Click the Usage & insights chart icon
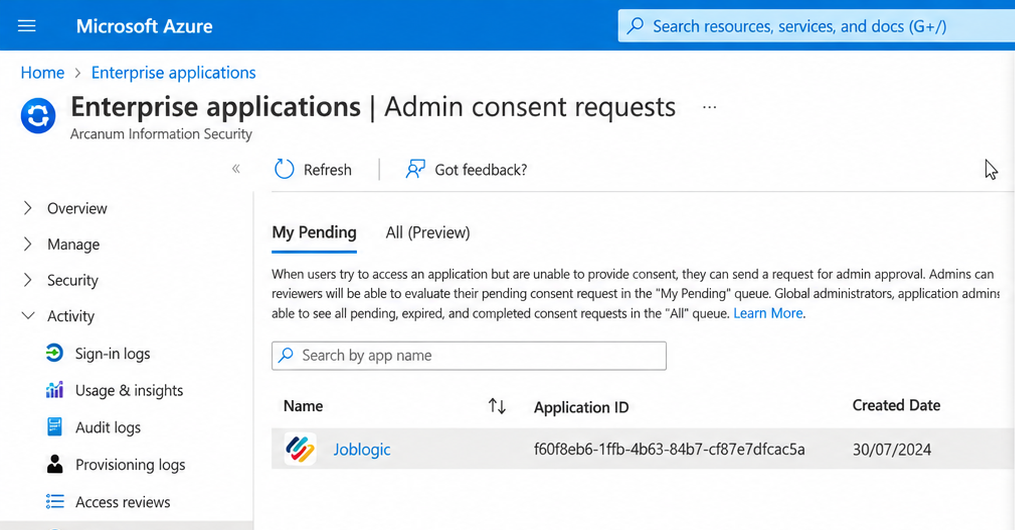Image resolution: width=1015 pixels, height=530 pixels. coord(54,390)
